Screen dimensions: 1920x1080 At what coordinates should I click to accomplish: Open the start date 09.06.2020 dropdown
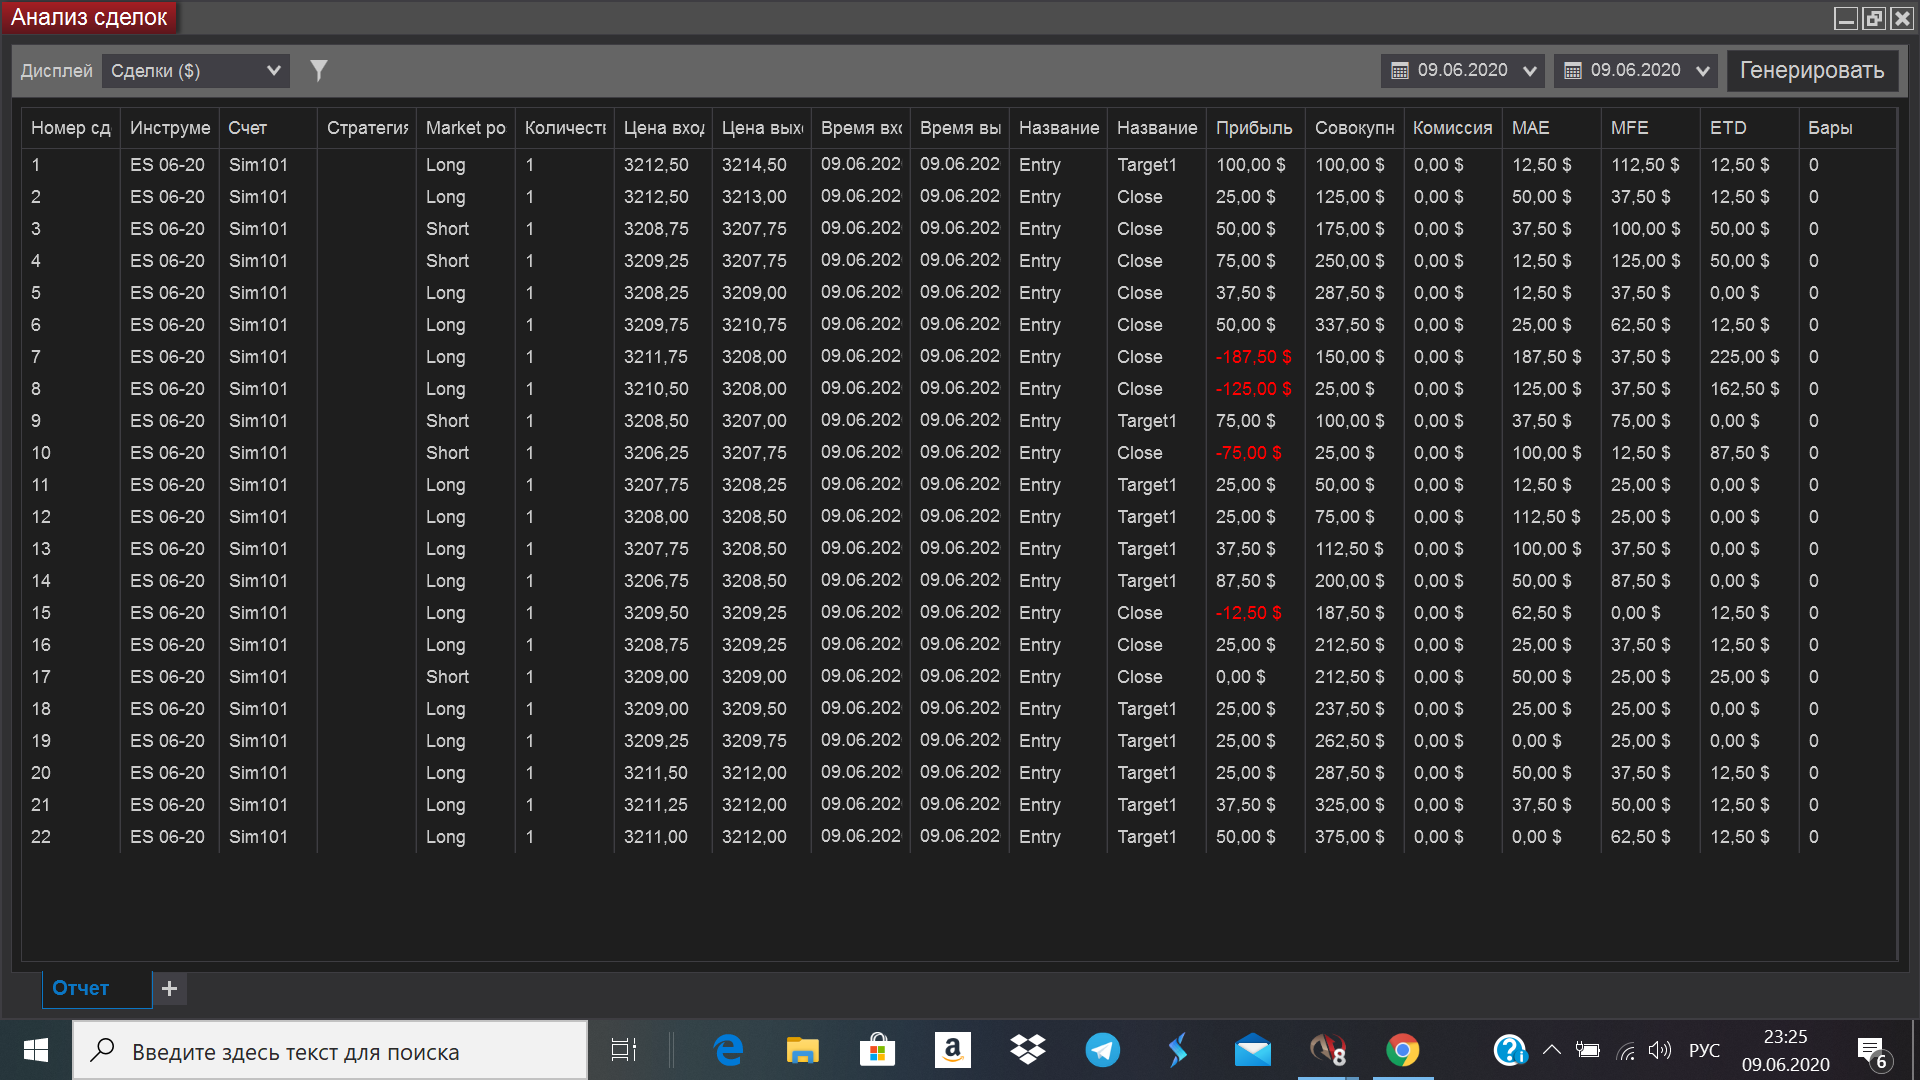(1529, 71)
